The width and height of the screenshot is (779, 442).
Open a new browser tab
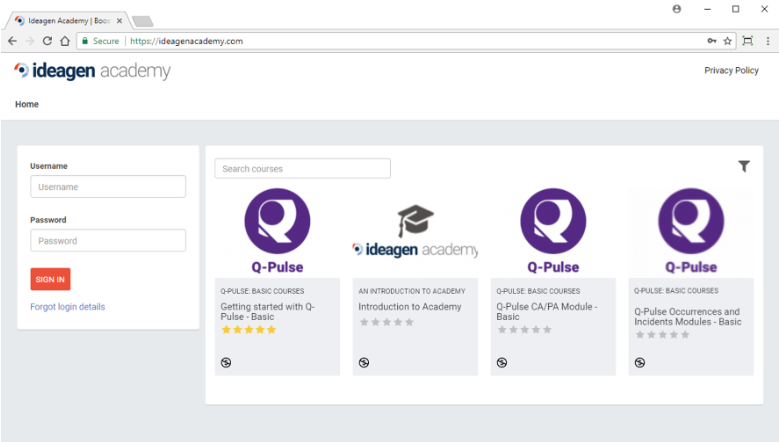tap(143, 21)
